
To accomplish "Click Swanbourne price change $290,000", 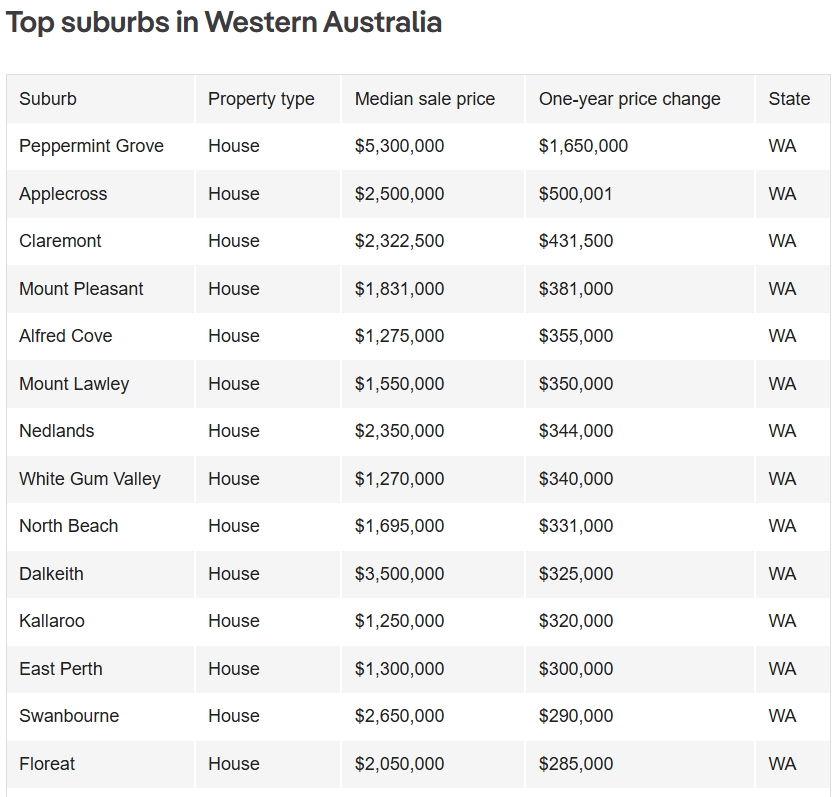I will coord(576,715).
